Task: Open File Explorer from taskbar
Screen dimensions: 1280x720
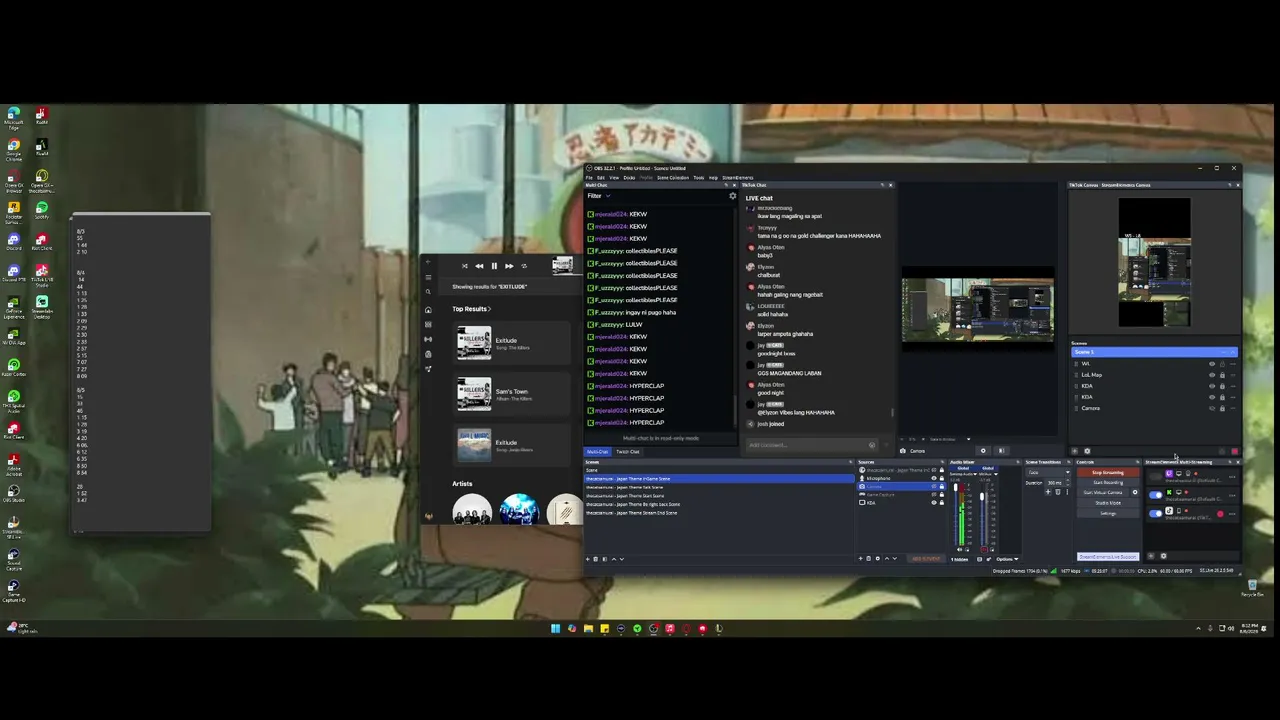Action: click(588, 629)
